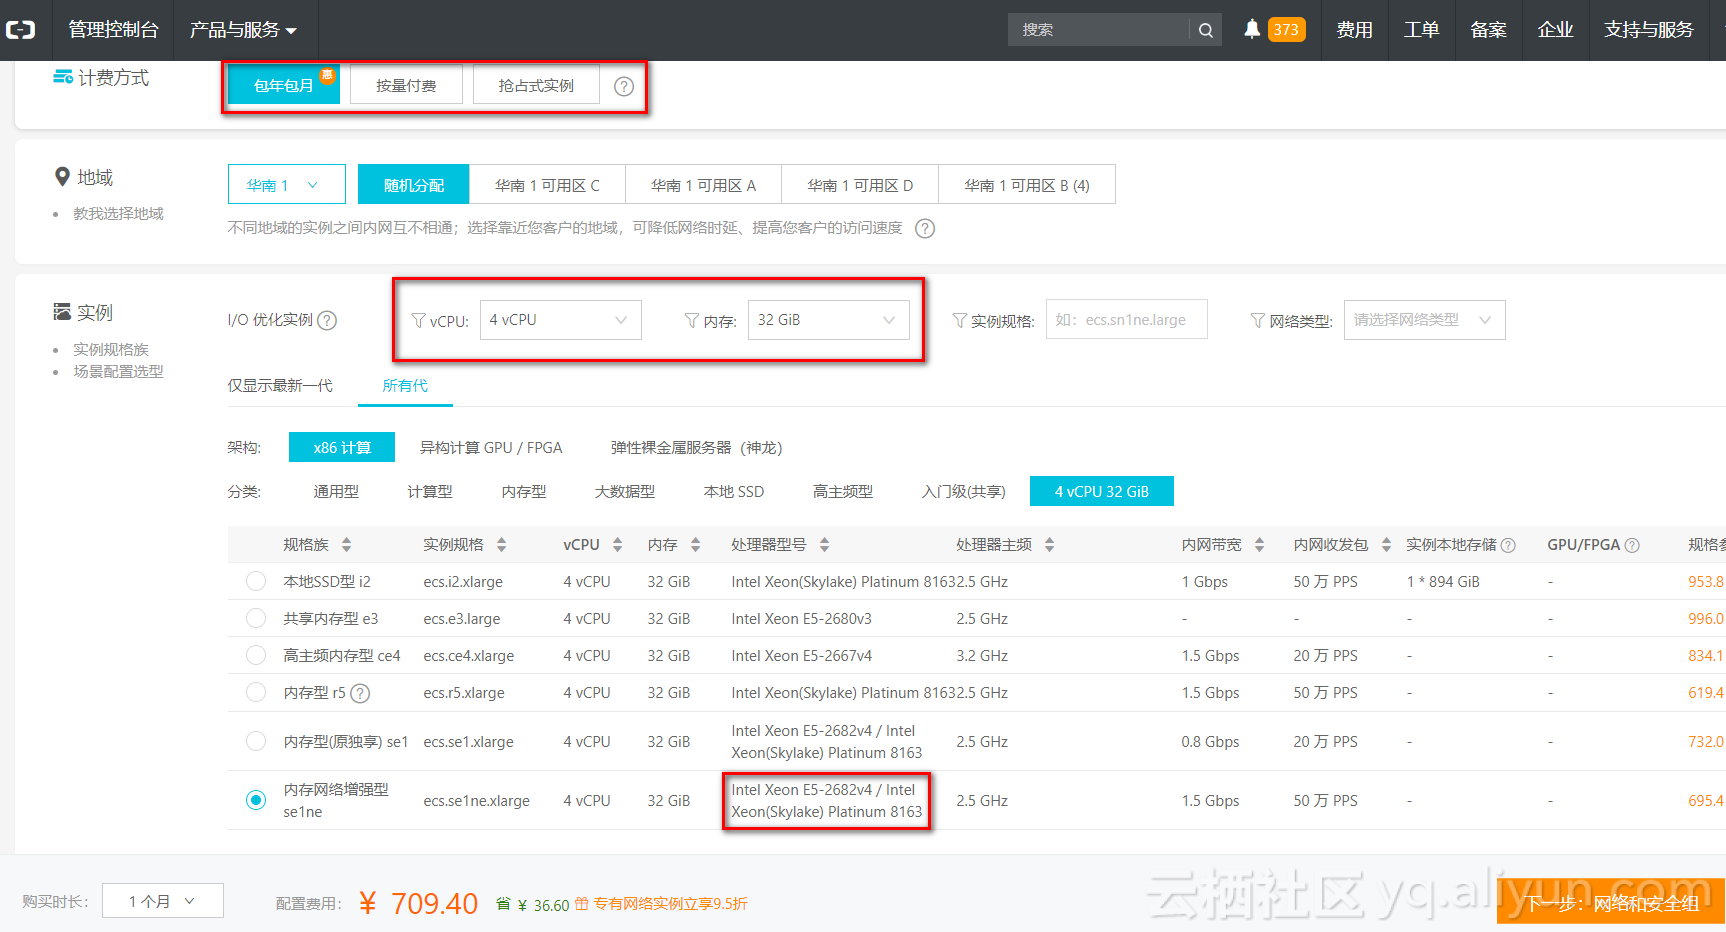
Task: Open the 费用 menu
Action: 1354,30
